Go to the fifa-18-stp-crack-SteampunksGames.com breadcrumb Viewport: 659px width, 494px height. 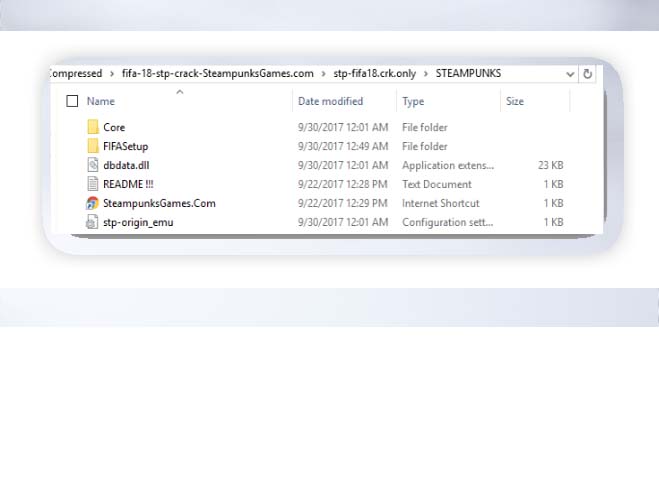pos(218,74)
